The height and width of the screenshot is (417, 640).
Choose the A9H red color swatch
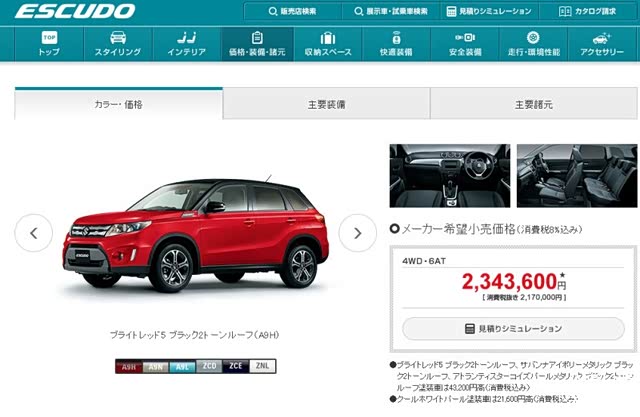pyautogui.click(x=129, y=366)
